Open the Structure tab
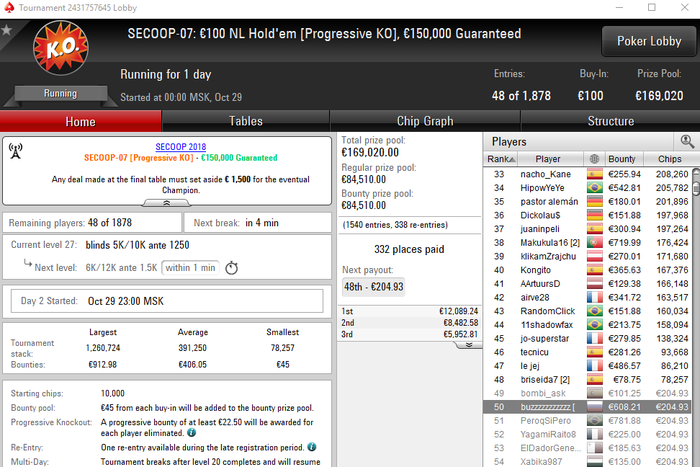This screenshot has height=467, width=700. (x=610, y=121)
